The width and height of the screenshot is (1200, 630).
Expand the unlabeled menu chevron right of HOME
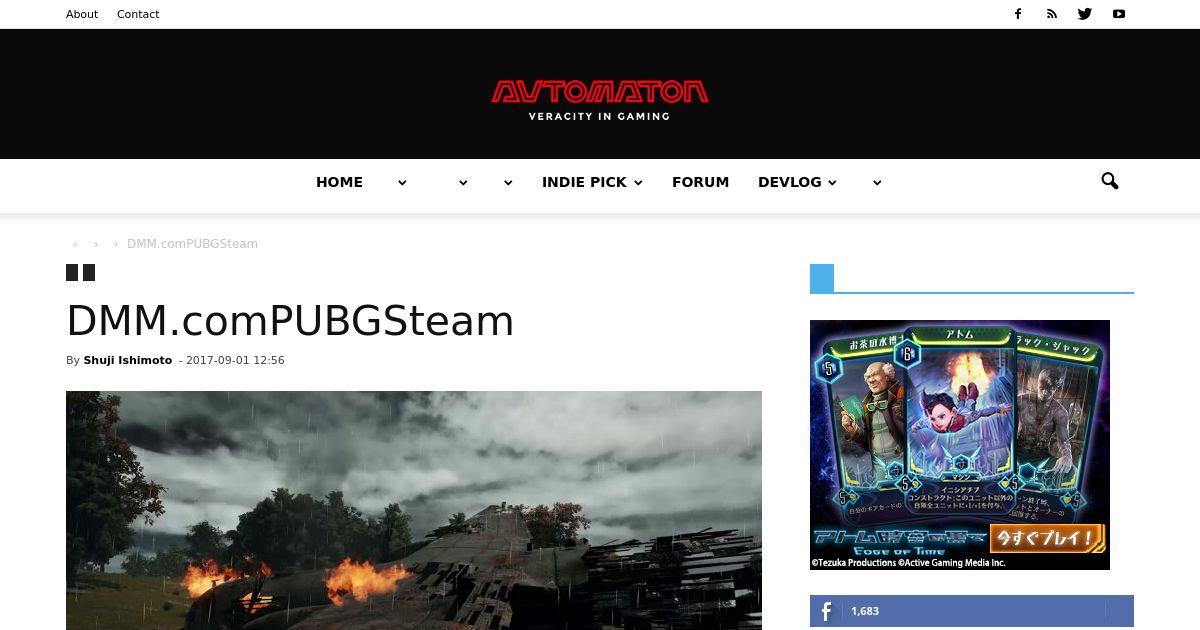click(x=402, y=183)
